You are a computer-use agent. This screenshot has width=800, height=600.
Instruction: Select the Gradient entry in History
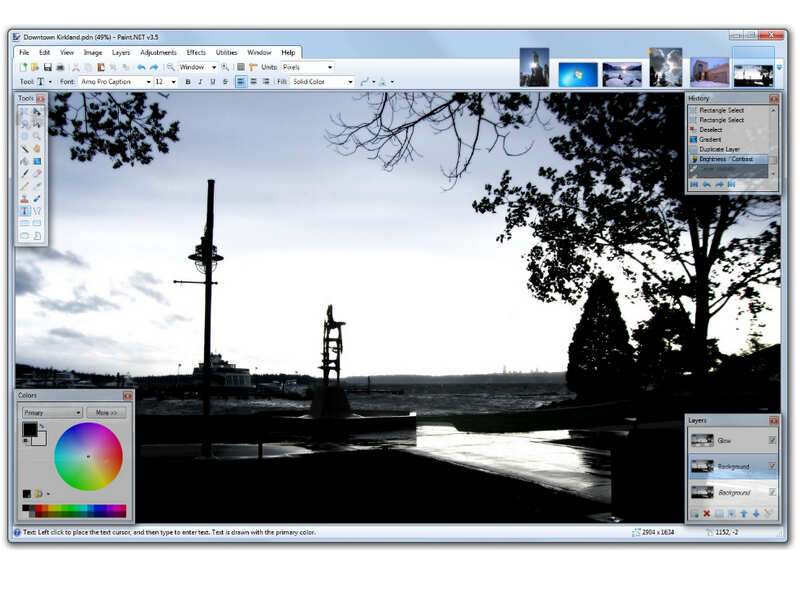tap(711, 139)
